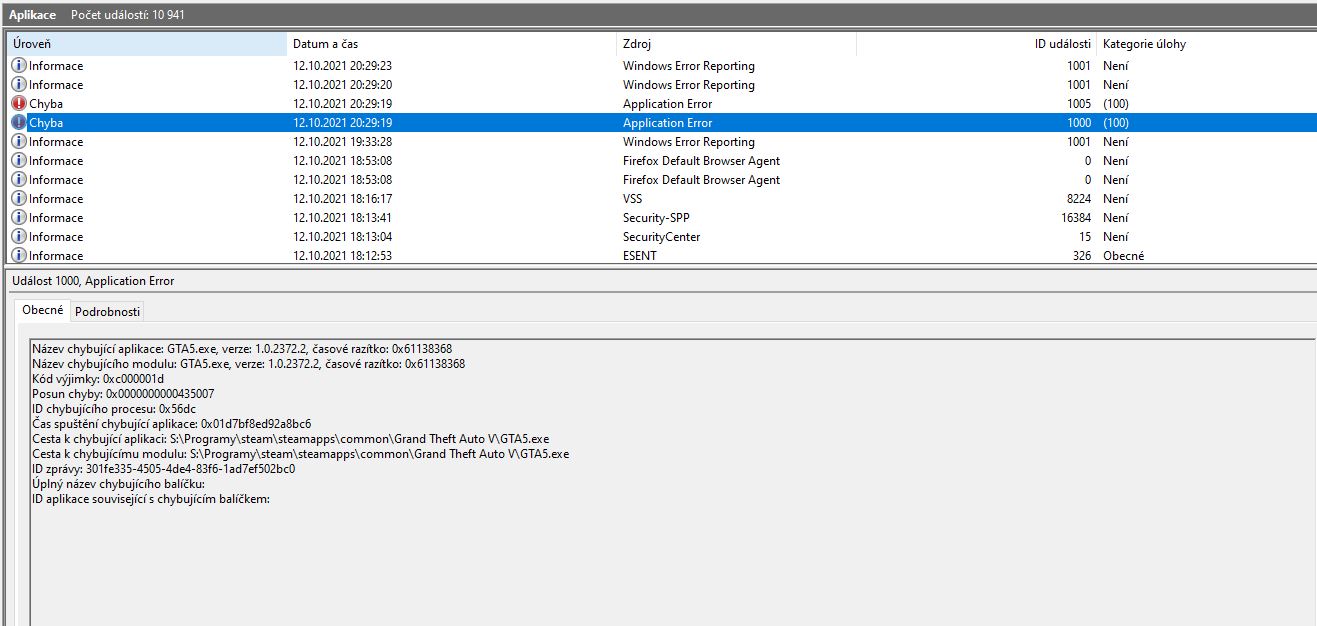
Task: Click the 'Cesta k chybujícímu modulu' line
Action: click(x=301, y=453)
